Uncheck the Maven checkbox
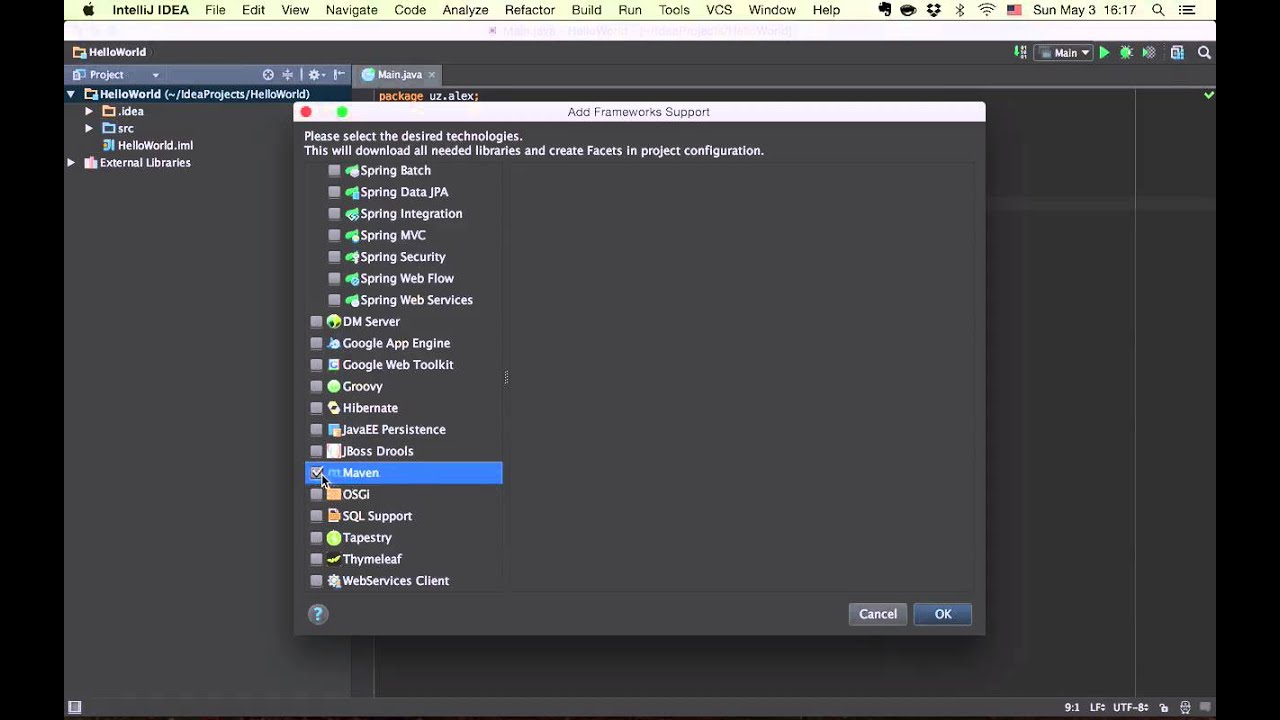The height and width of the screenshot is (720, 1280). tap(316, 473)
